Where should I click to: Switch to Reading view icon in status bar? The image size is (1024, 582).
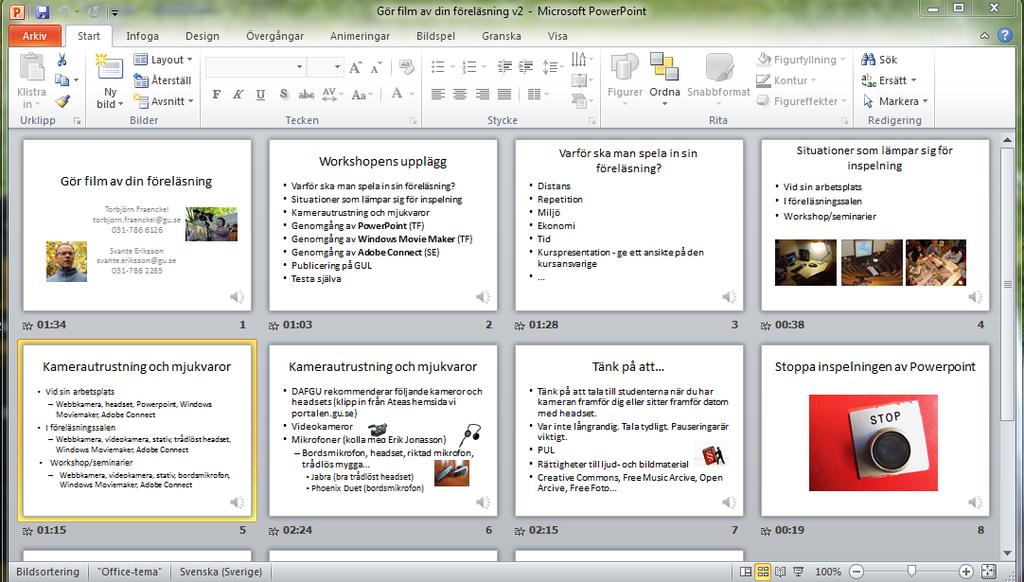(x=780, y=572)
